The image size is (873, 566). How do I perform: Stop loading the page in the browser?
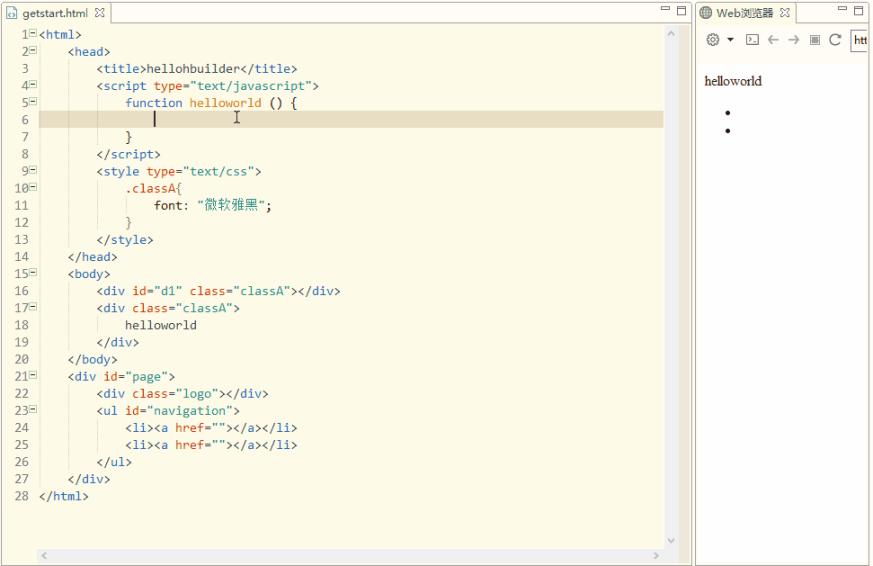coord(815,40)
